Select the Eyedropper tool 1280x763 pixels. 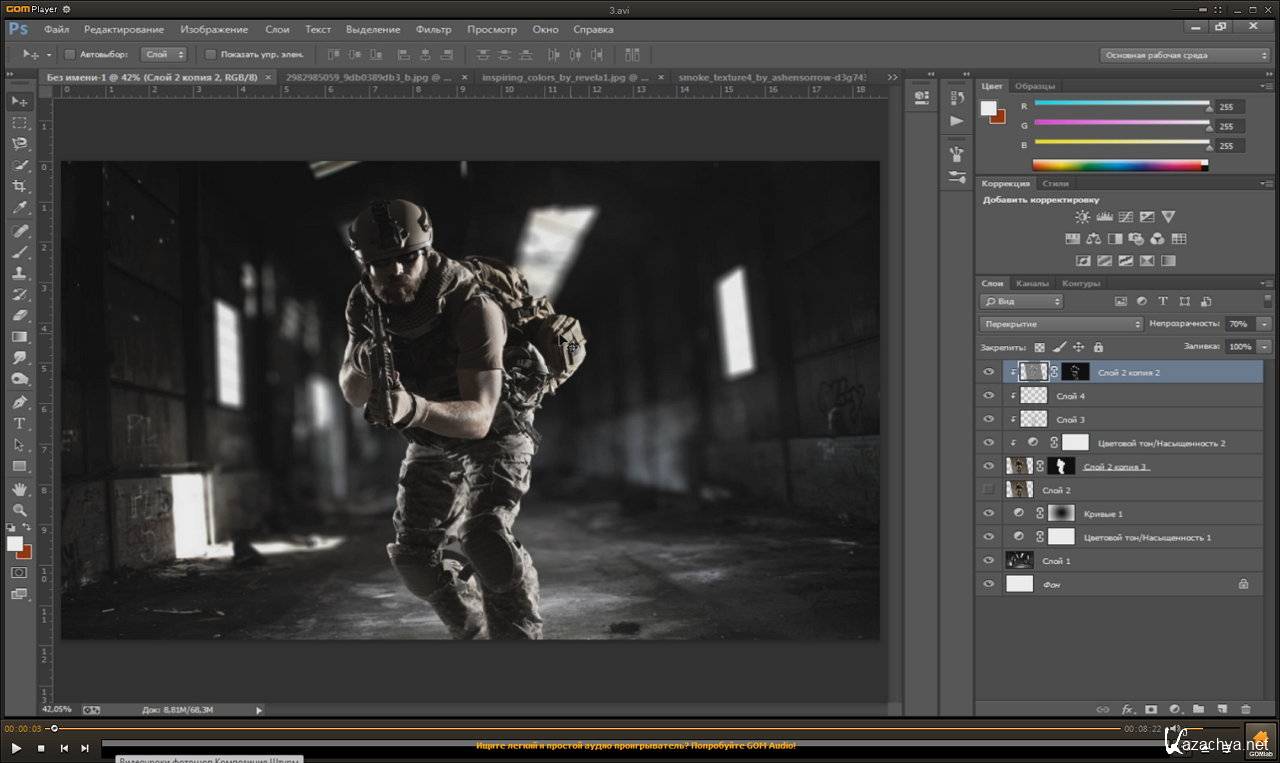coord(19,209)
